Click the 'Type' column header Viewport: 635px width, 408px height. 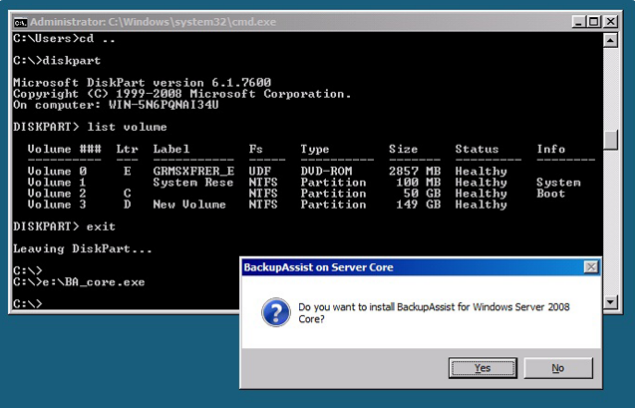pyautogui.click(x=315, y=150)
